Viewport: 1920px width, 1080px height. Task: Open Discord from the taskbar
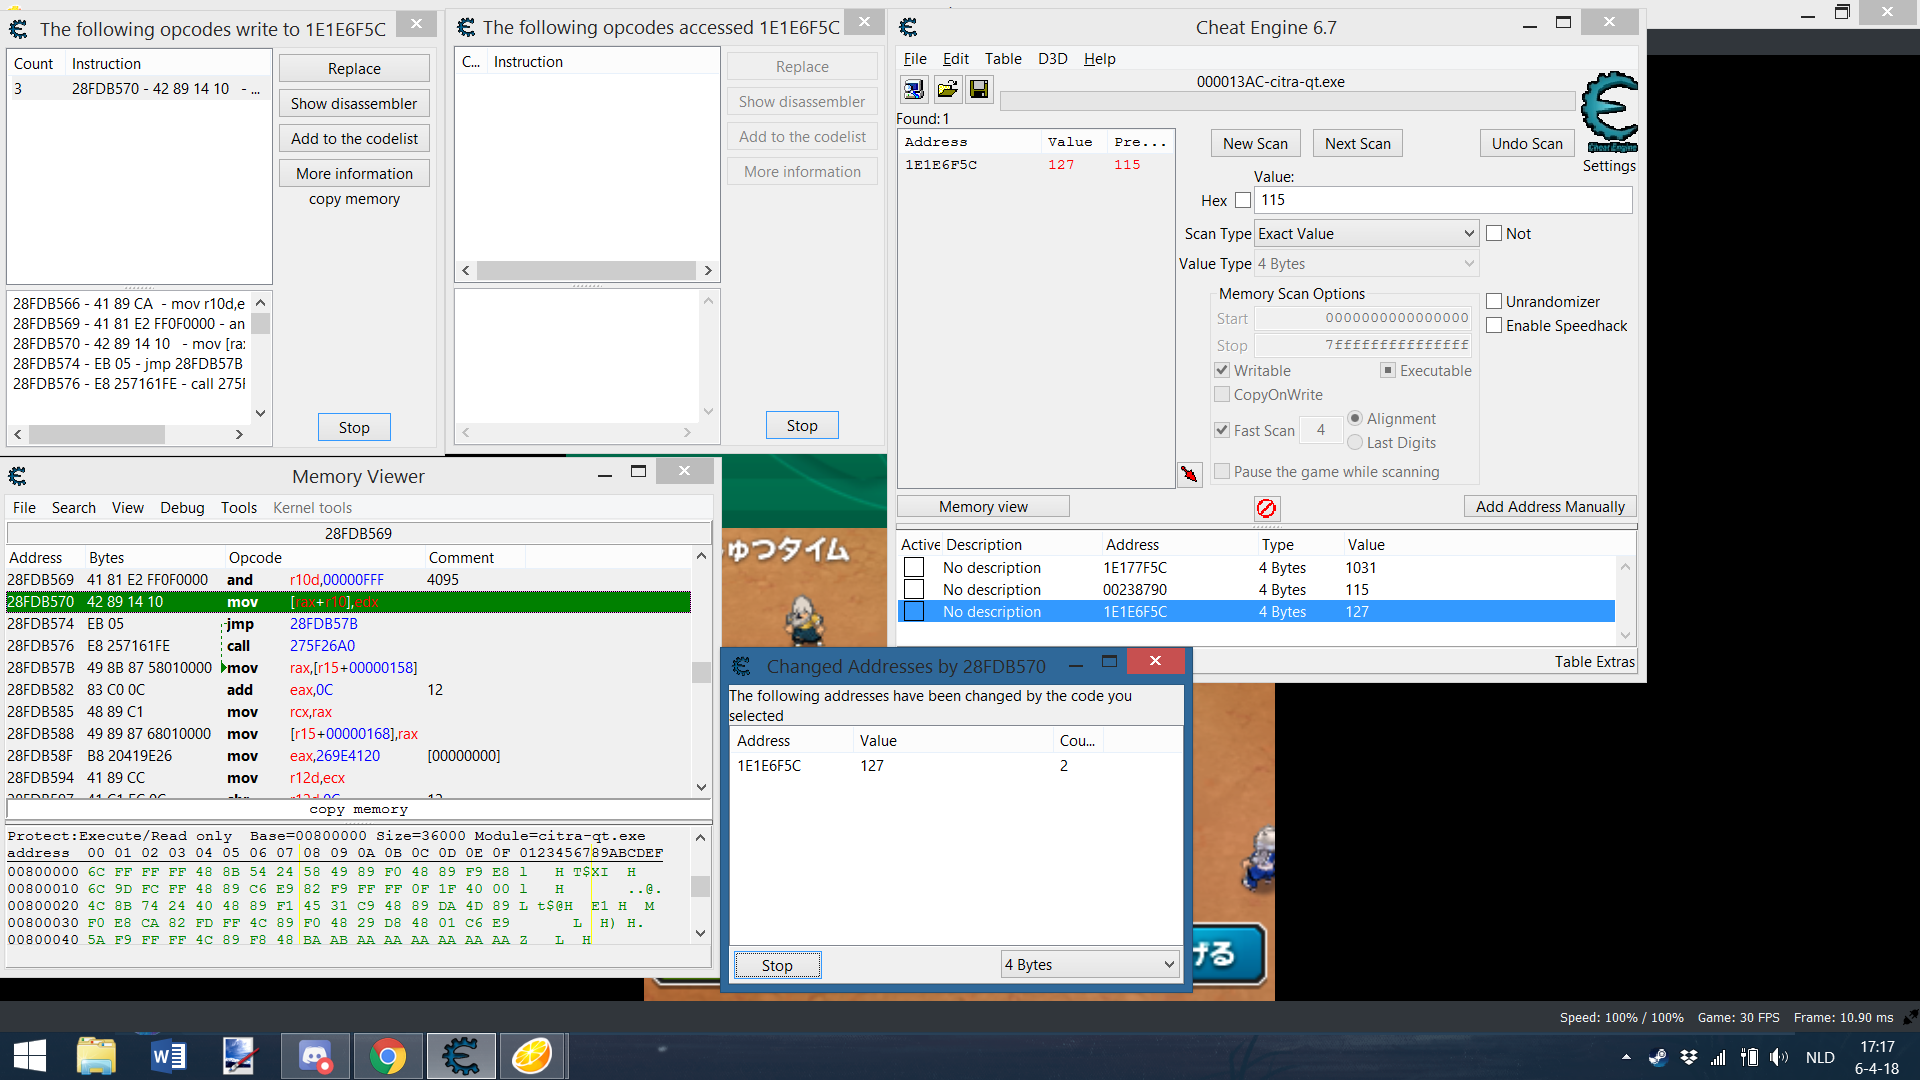(x=315, y=1056)
